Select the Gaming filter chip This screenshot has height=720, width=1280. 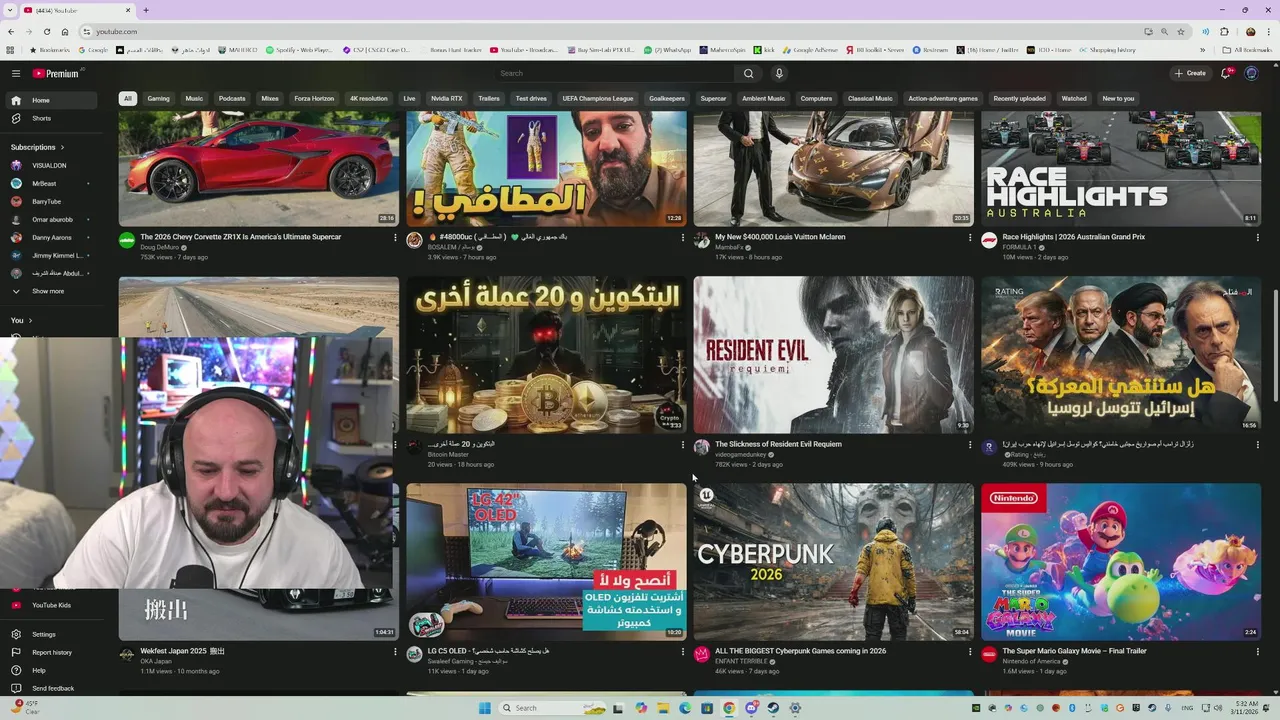point(158,98)
